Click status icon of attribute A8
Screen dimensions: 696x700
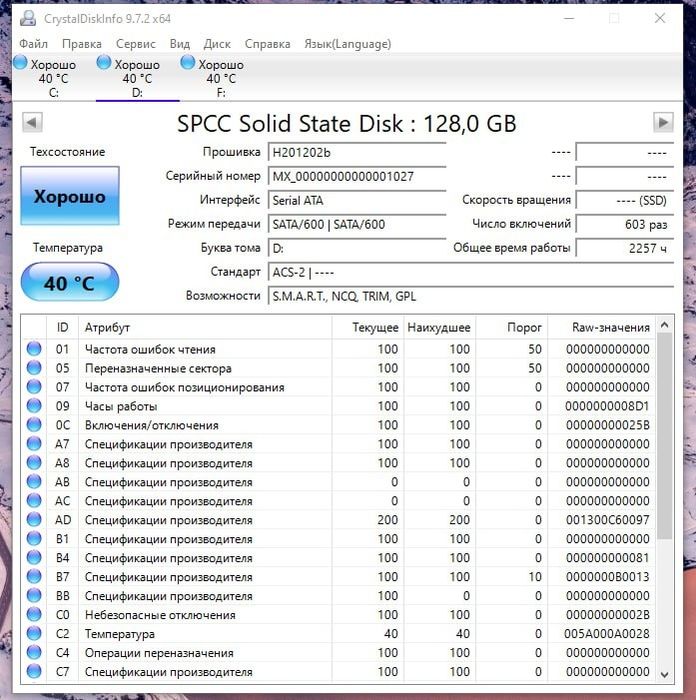[x=34, y=462]
